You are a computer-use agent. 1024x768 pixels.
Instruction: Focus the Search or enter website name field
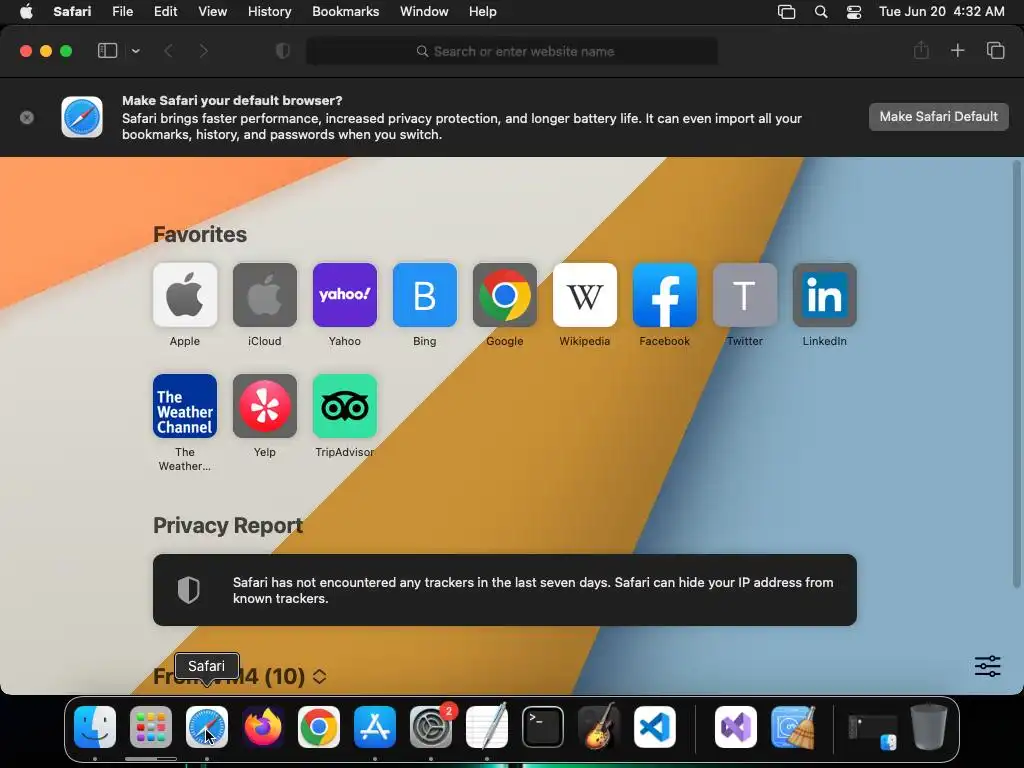coord(512,51)
